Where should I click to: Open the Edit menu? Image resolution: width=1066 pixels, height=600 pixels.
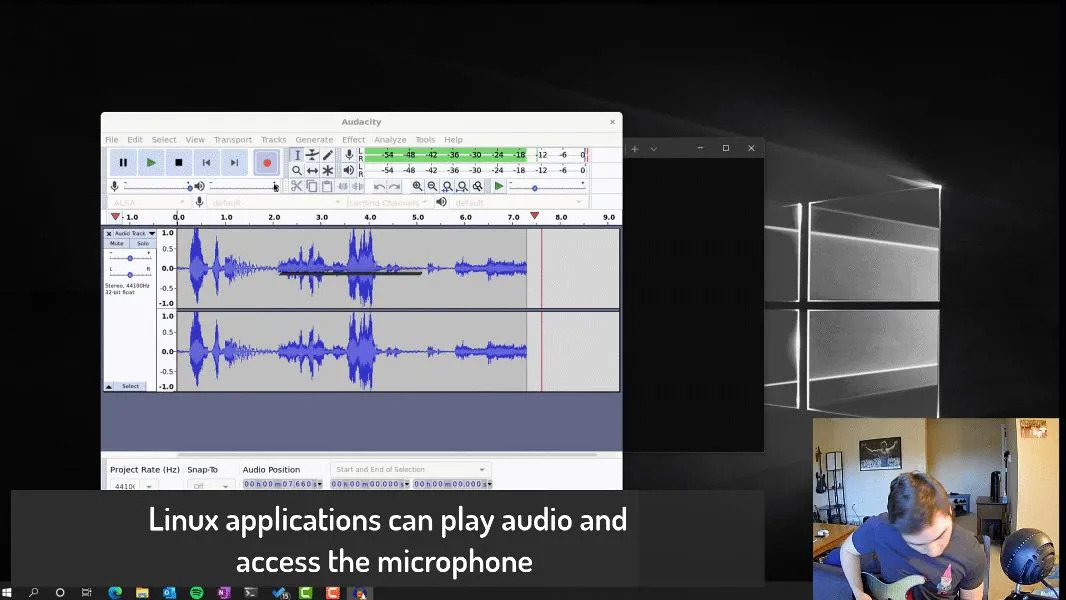point(135,139)
